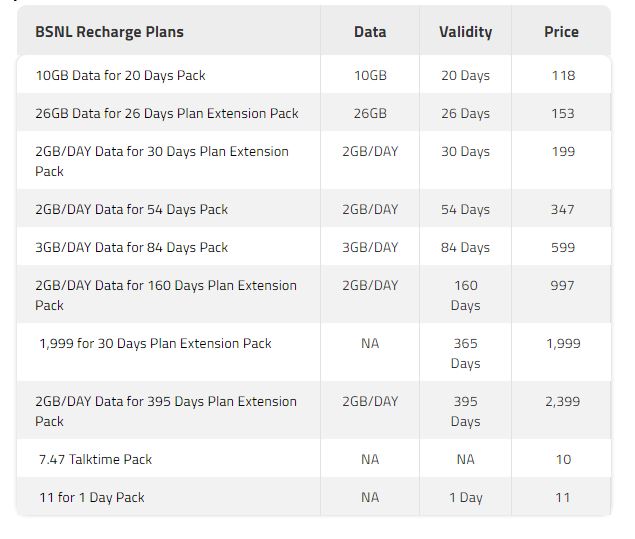635x539 pixels.
Task: Choose the 7.47 Talktime Pack row
Action: coord(95,459)
